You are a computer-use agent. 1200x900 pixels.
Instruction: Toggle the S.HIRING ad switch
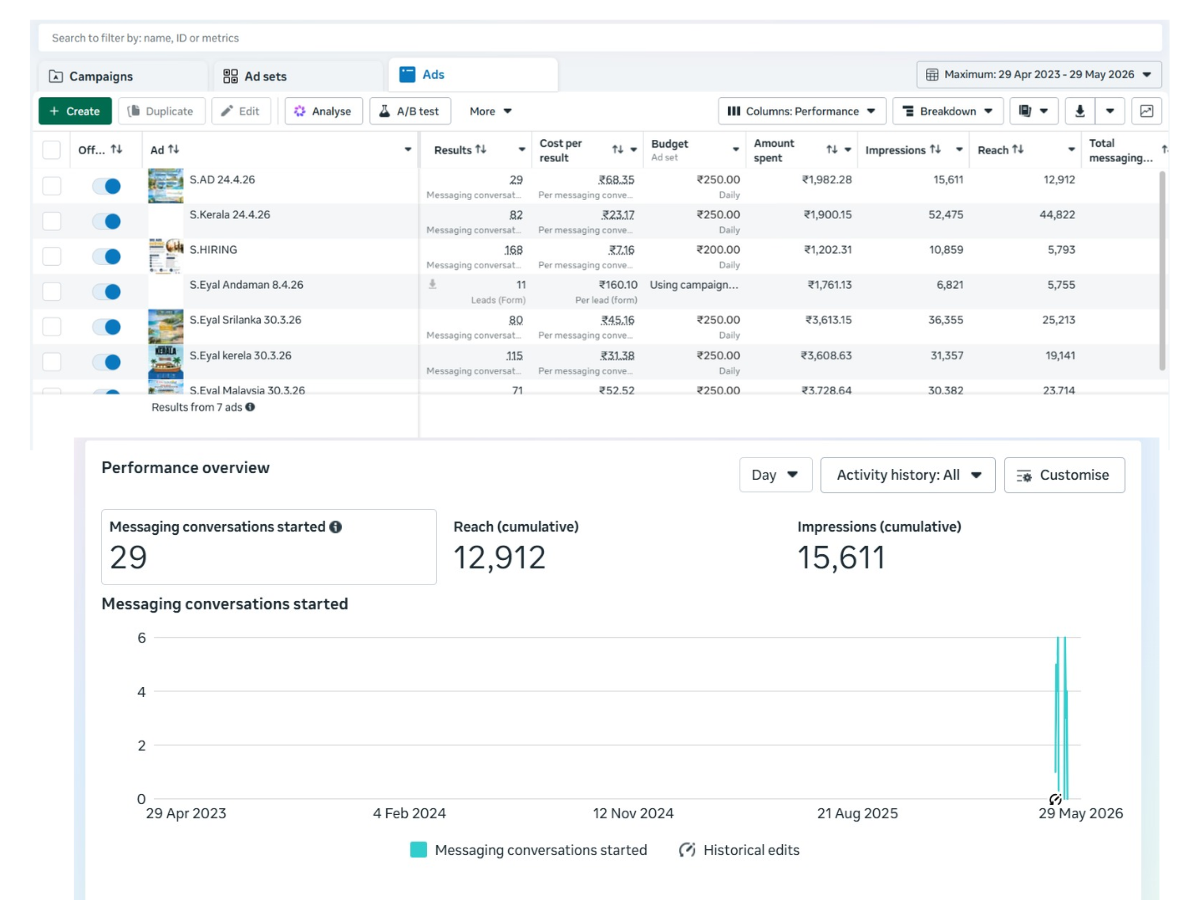[106, 256]
